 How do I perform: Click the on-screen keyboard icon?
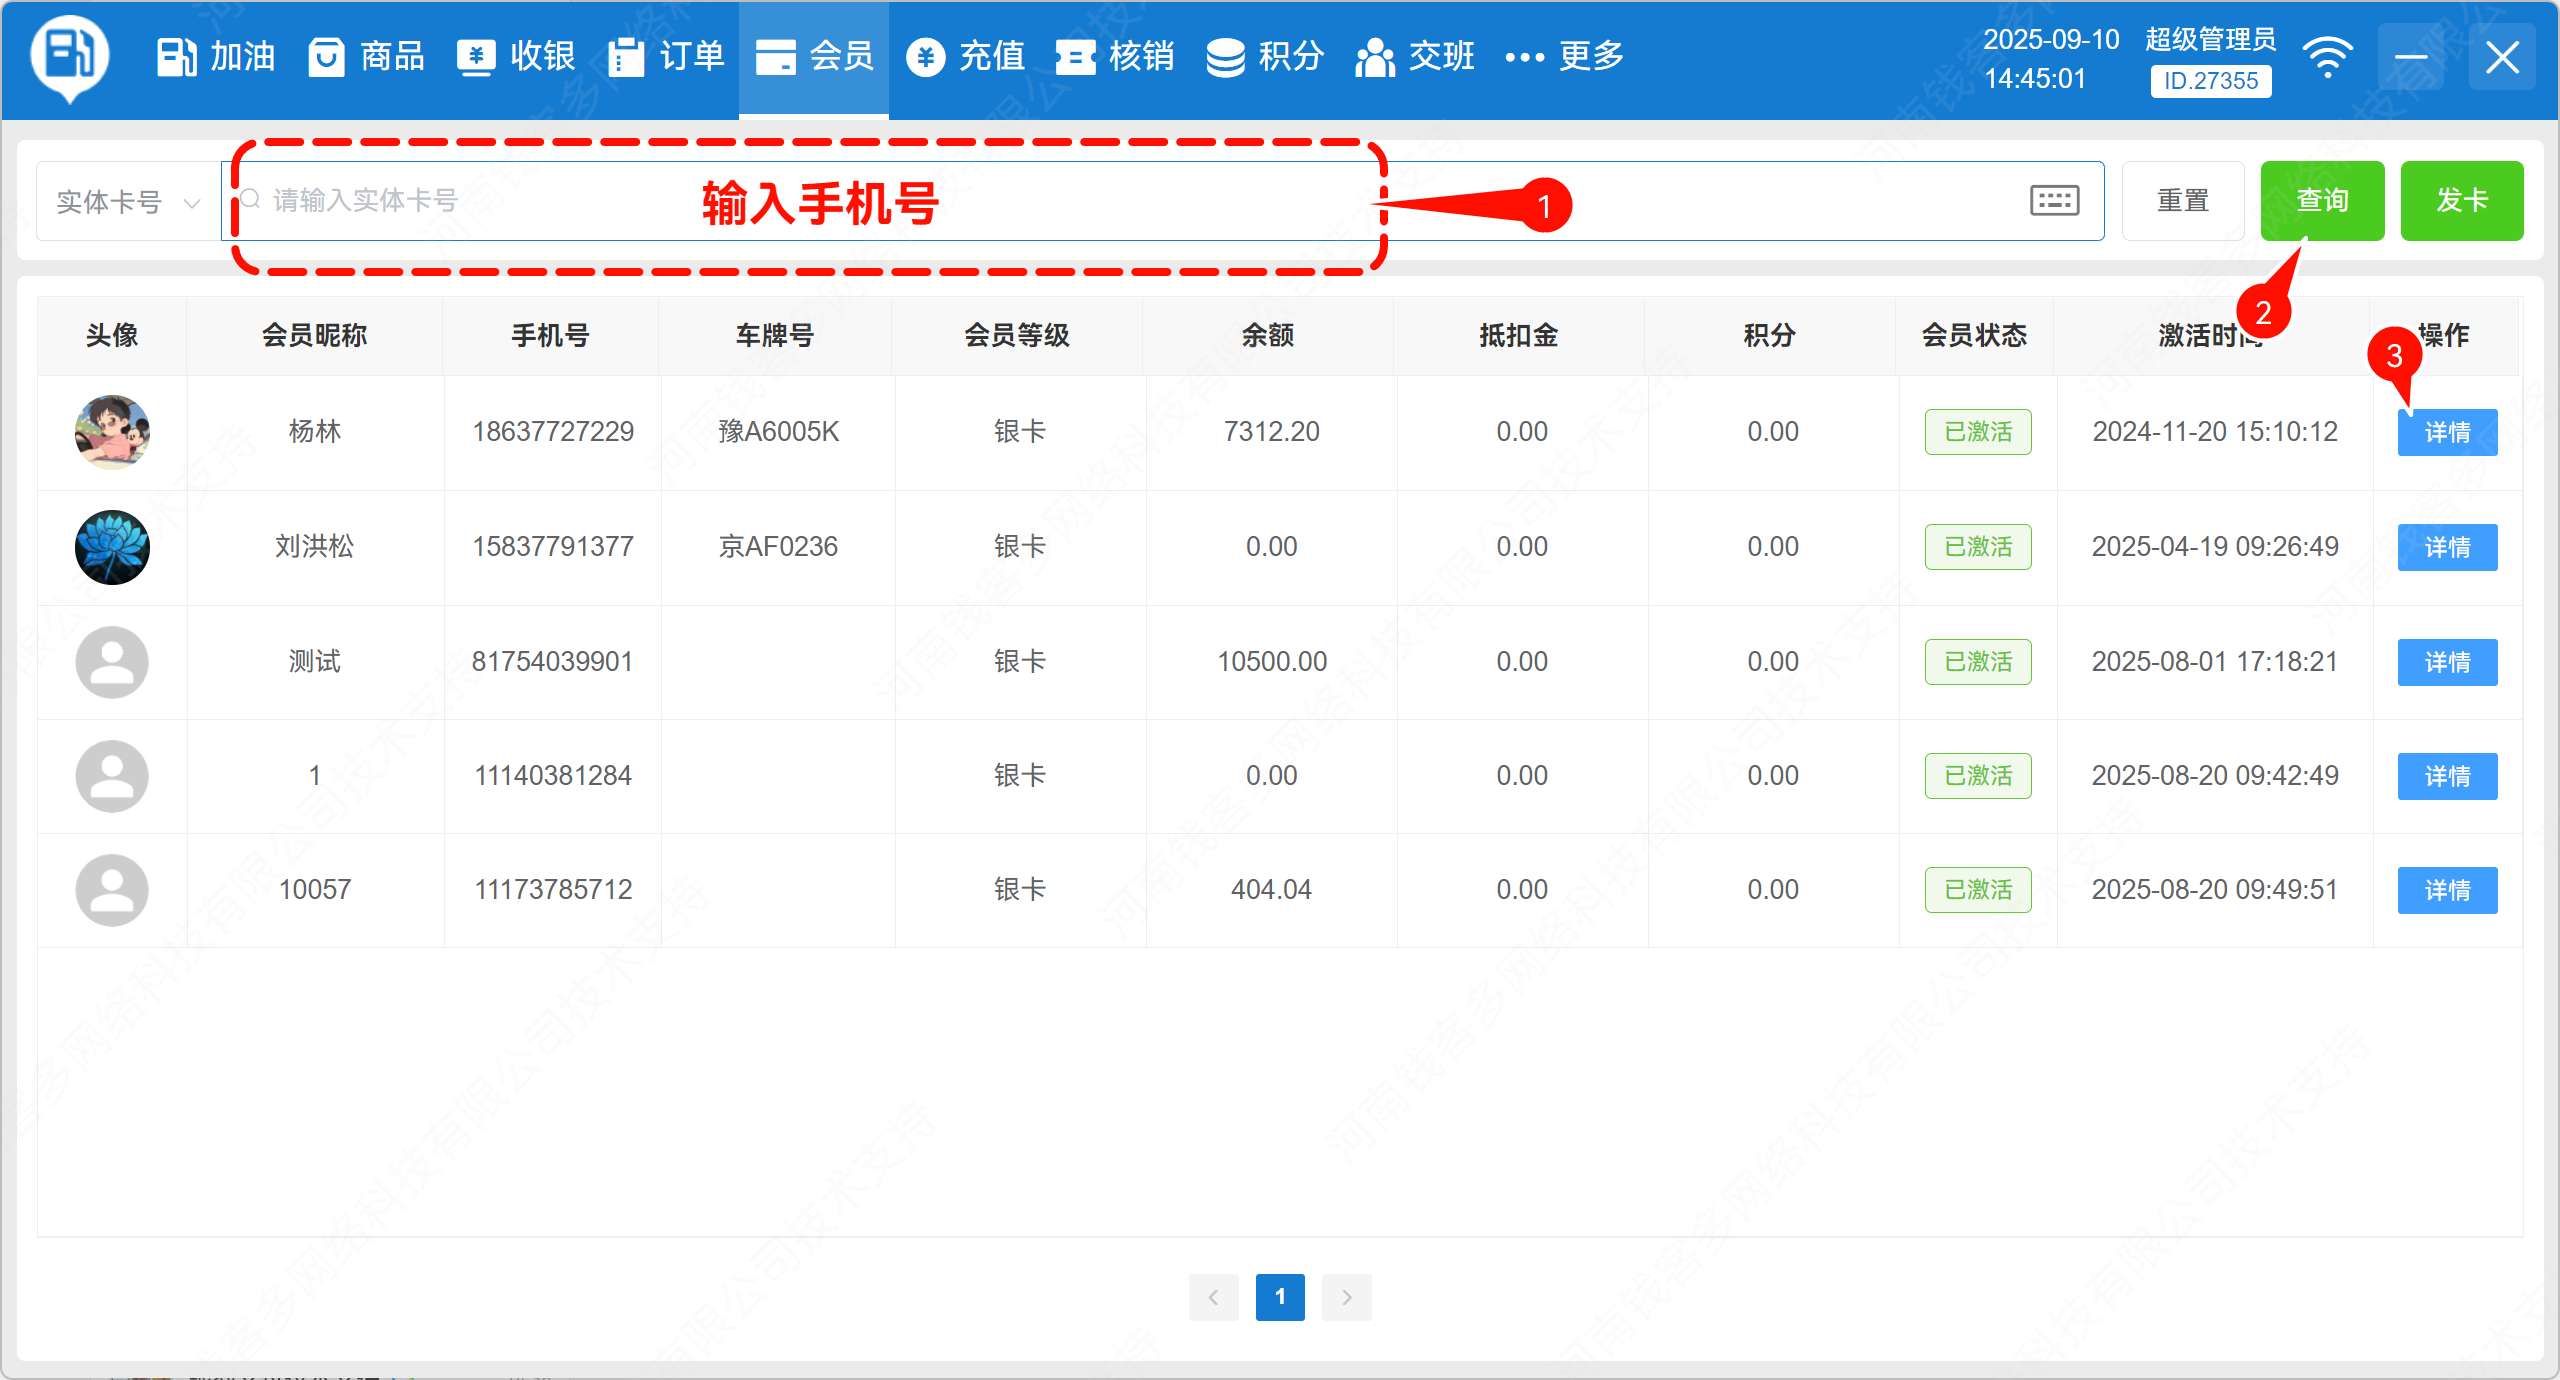pyautogui.click(x=2054, y=201)
